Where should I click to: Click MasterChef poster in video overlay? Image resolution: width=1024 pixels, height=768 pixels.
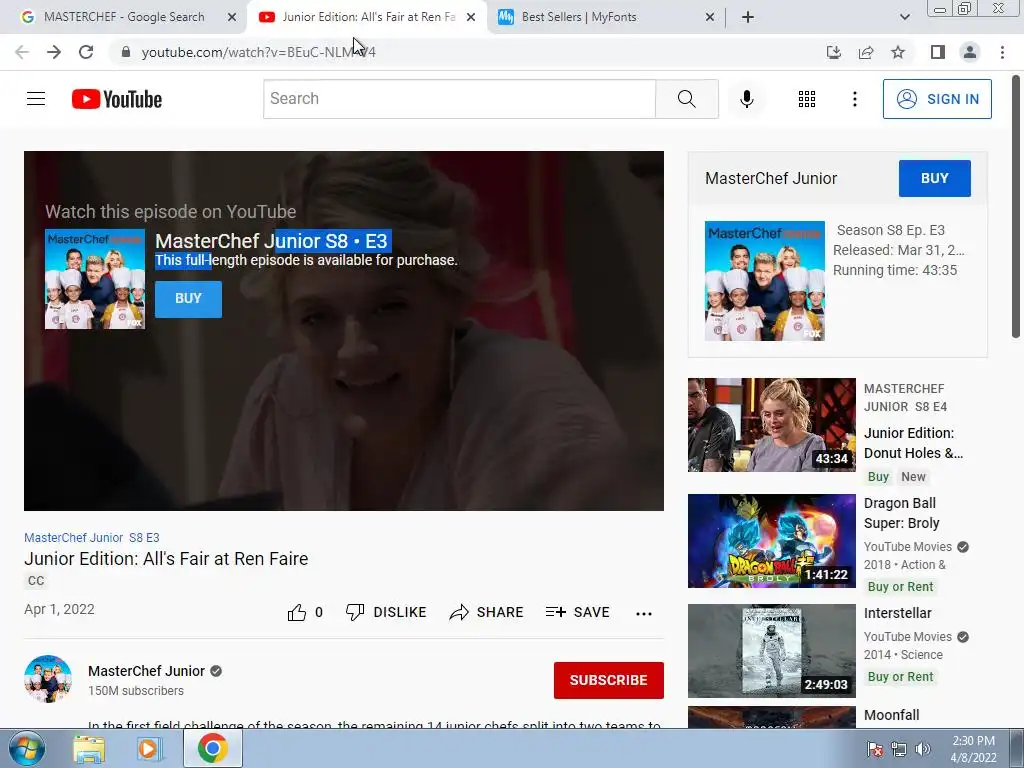pos(95,279)
